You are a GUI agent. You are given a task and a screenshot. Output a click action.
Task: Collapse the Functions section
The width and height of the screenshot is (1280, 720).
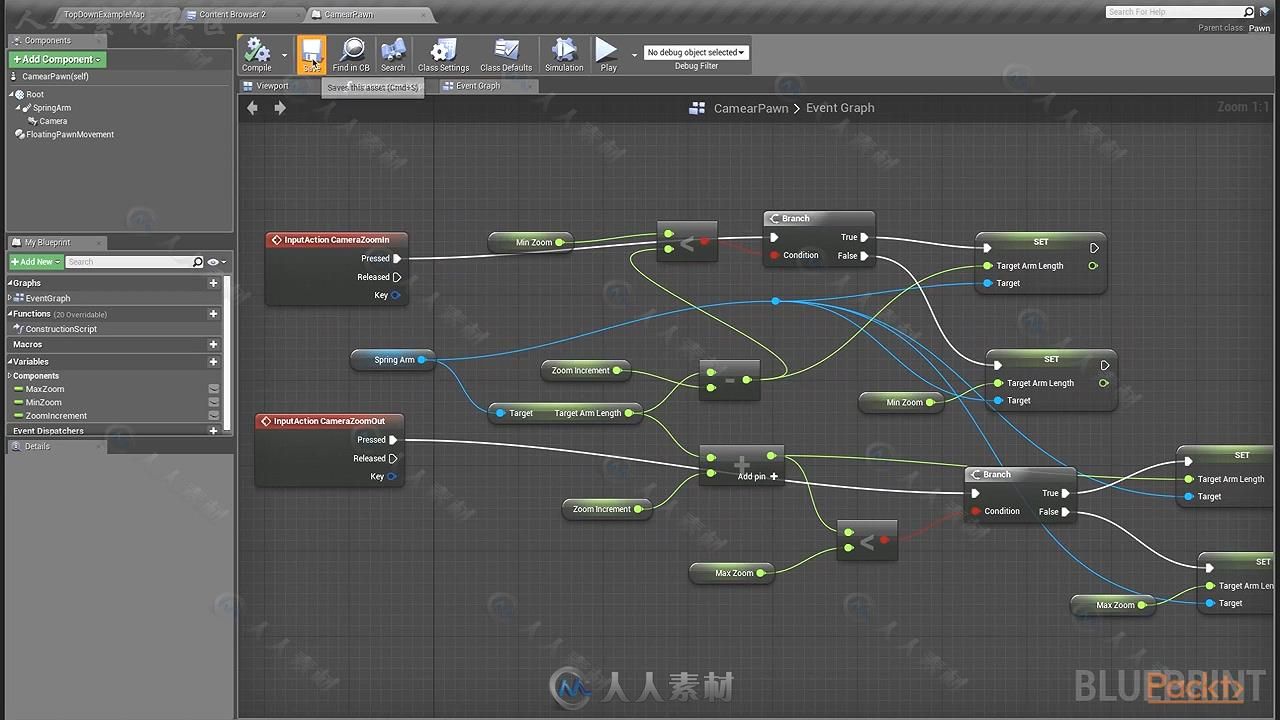[x=10, y=314]
